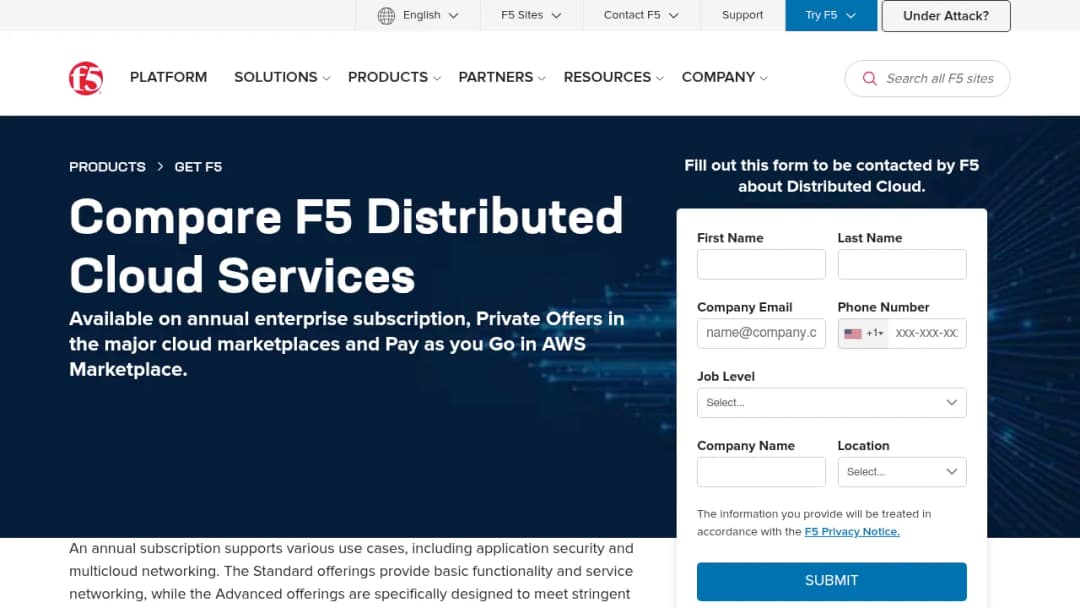The width and height of the screenshot is (1080, 608).
Task: Click the breadcrumb arrow after PRODUCTS
Action: (160, 167)
